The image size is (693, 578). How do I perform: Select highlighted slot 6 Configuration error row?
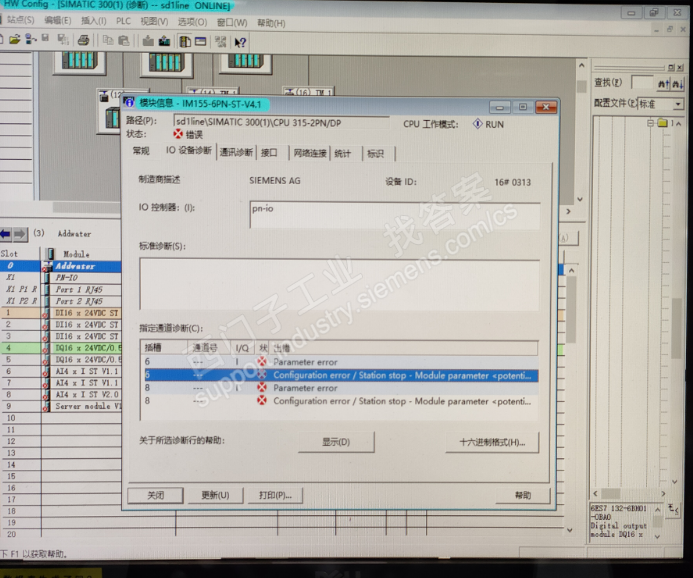[339, 375]
